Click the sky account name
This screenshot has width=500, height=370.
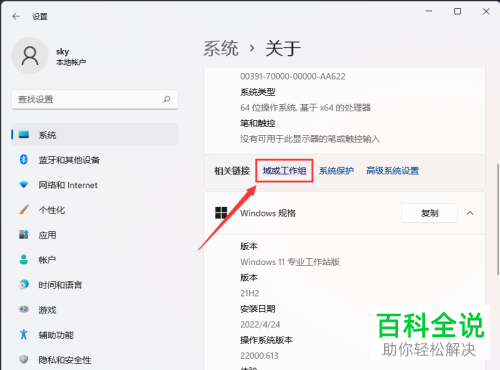pyautogui.click(x=62, y=51)
